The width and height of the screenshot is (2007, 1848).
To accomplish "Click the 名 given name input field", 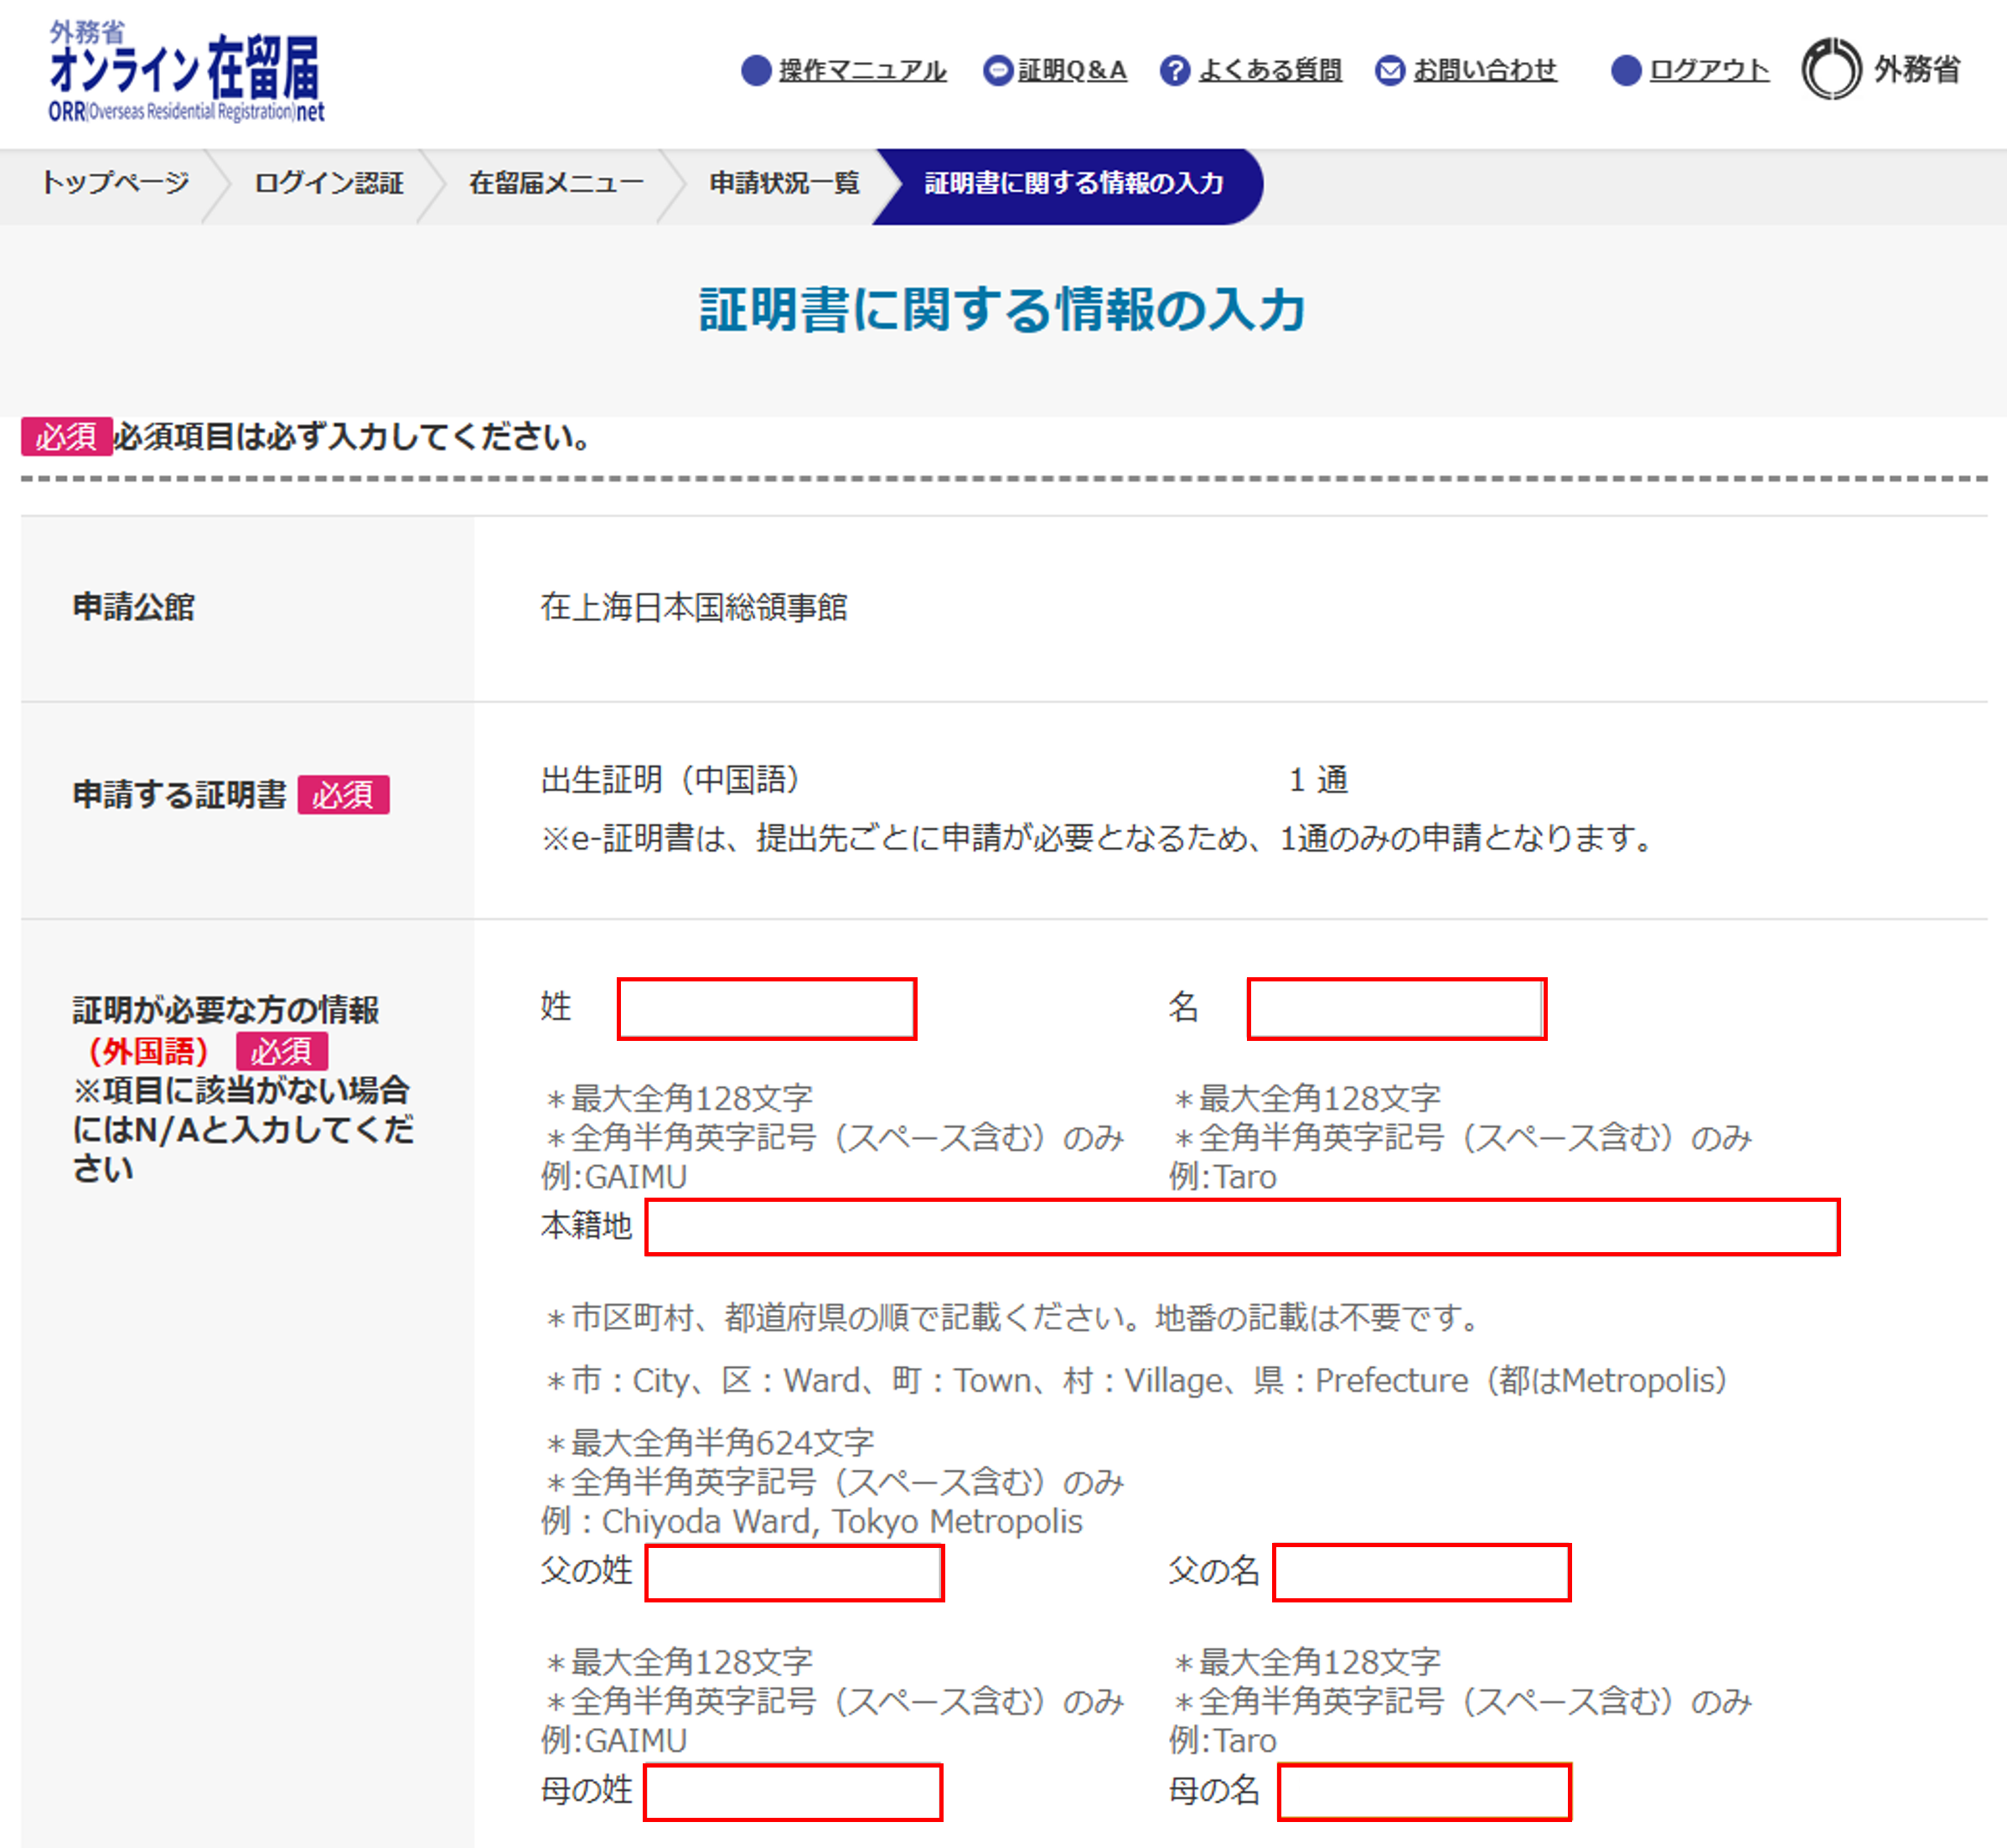I will [1396, 1009].
